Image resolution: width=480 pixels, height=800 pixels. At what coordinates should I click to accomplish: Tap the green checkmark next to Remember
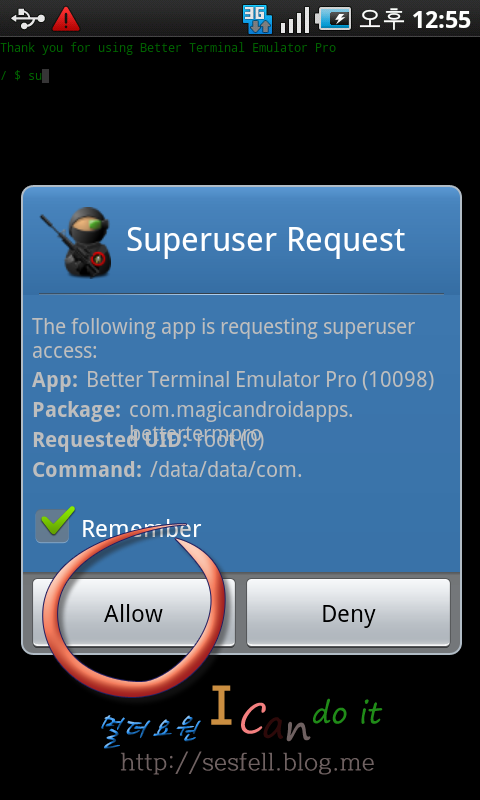point(58,521)
